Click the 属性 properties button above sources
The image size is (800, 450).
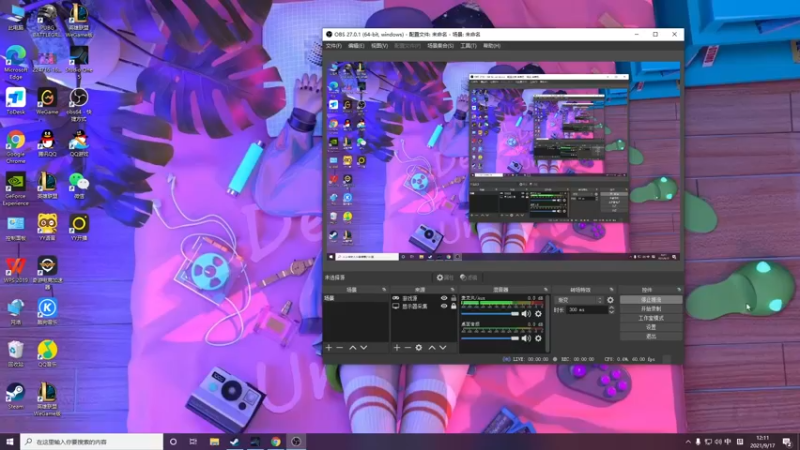coord(445,278)
